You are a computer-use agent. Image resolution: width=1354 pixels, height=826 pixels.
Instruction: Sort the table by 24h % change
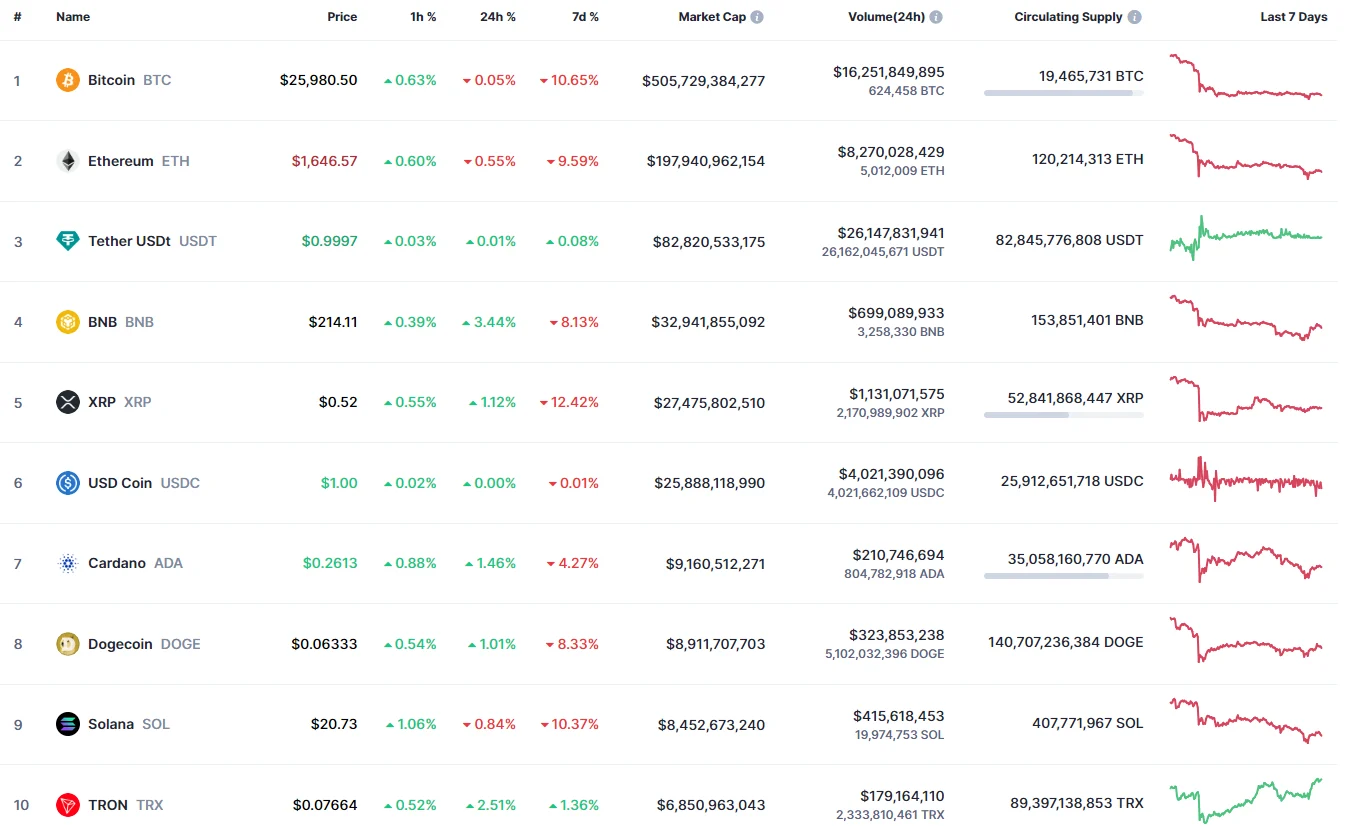coord(498,17)
